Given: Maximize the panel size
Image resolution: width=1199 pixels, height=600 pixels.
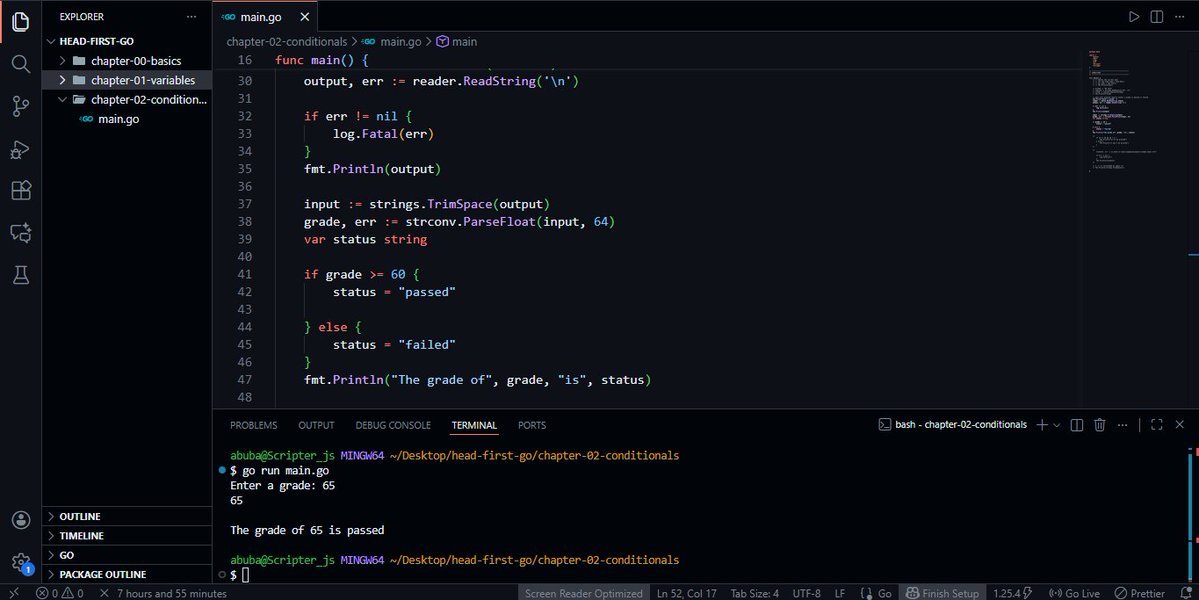Looking at the screenshot, I should (x=1157, y=424).
